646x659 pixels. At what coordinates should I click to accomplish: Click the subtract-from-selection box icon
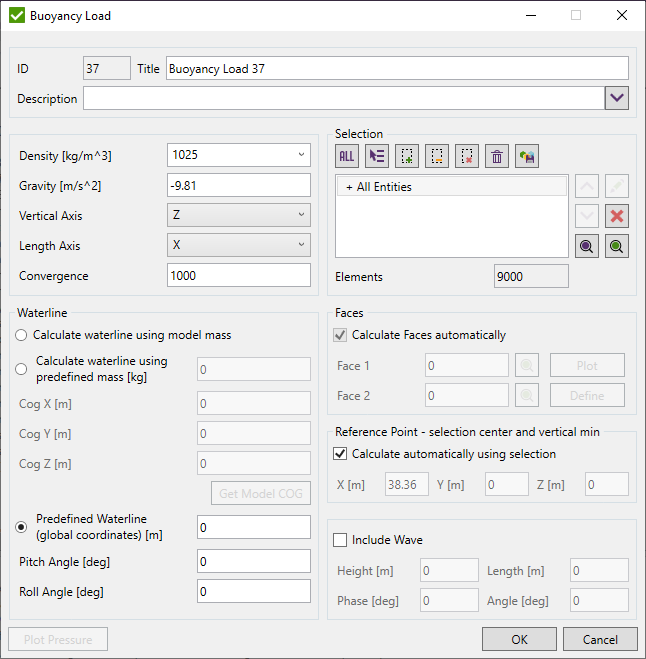tap(437, 156)
